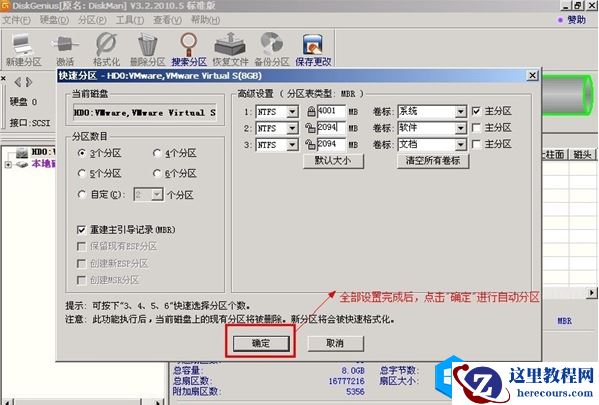599x405 pixels.
Task: Click the 激活 toolbar icon
Action: [x=65, y=50]
